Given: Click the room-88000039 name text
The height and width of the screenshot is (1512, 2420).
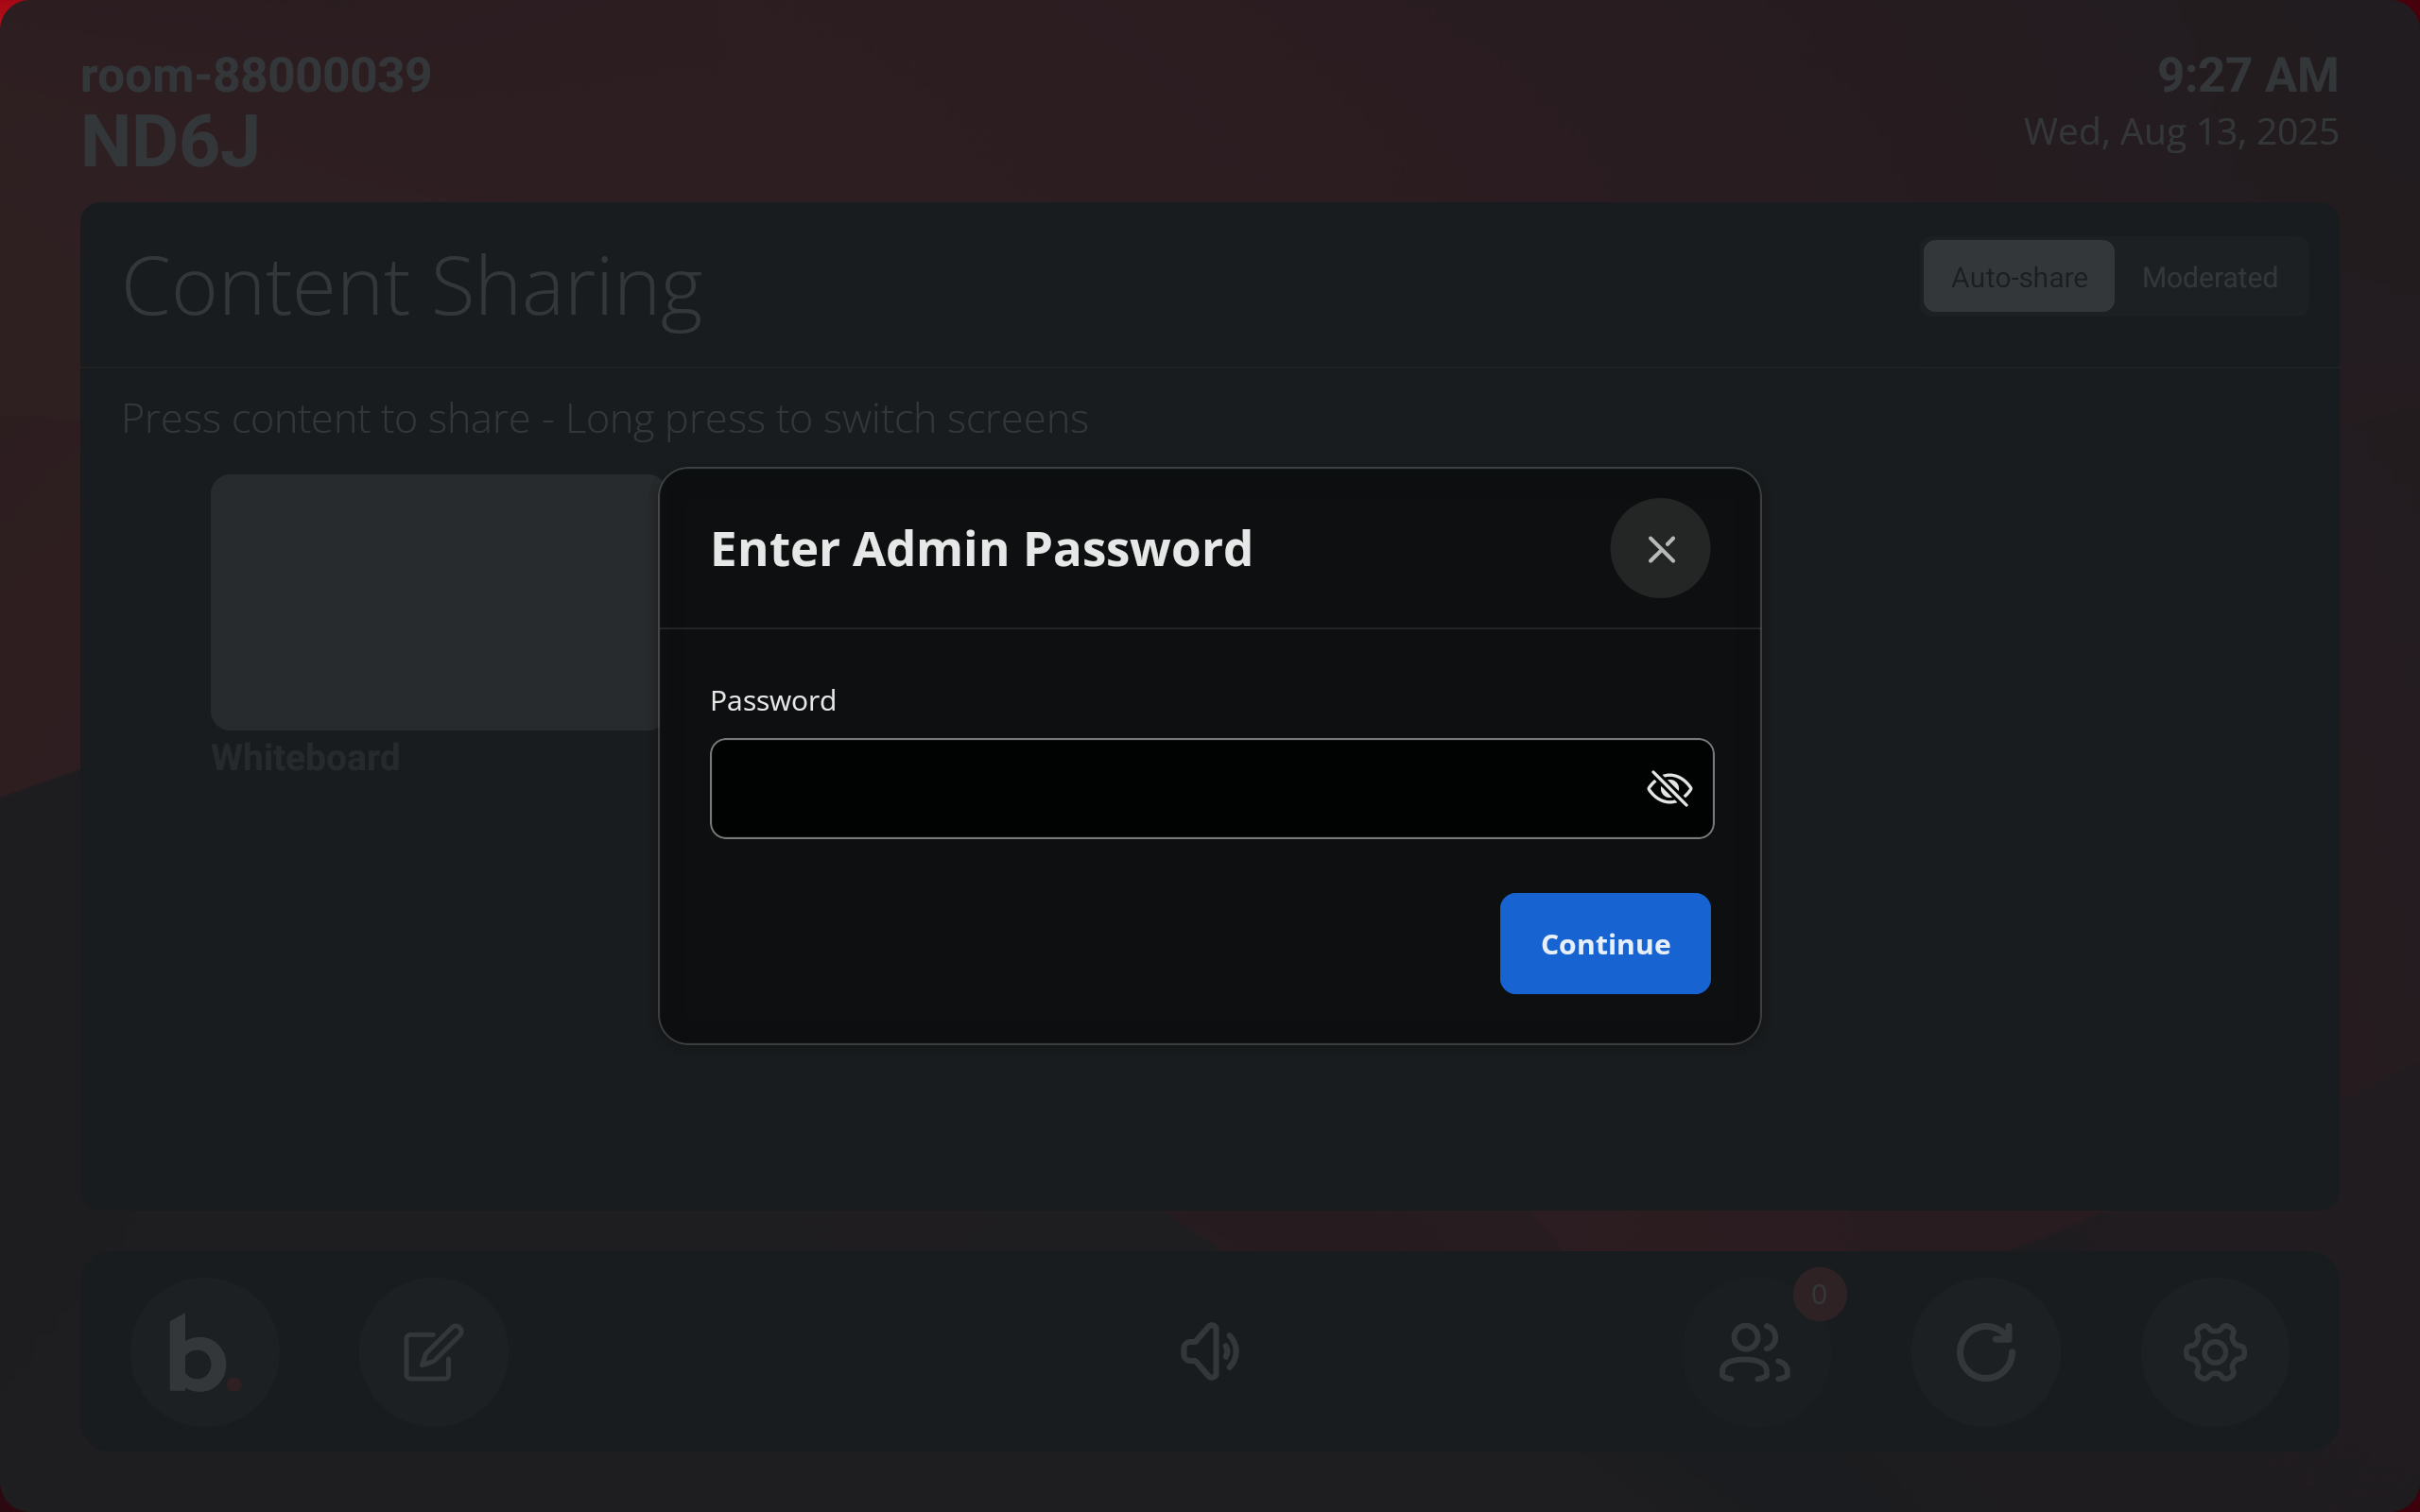Looking at the screenshot, I should (x=256, y=76).
